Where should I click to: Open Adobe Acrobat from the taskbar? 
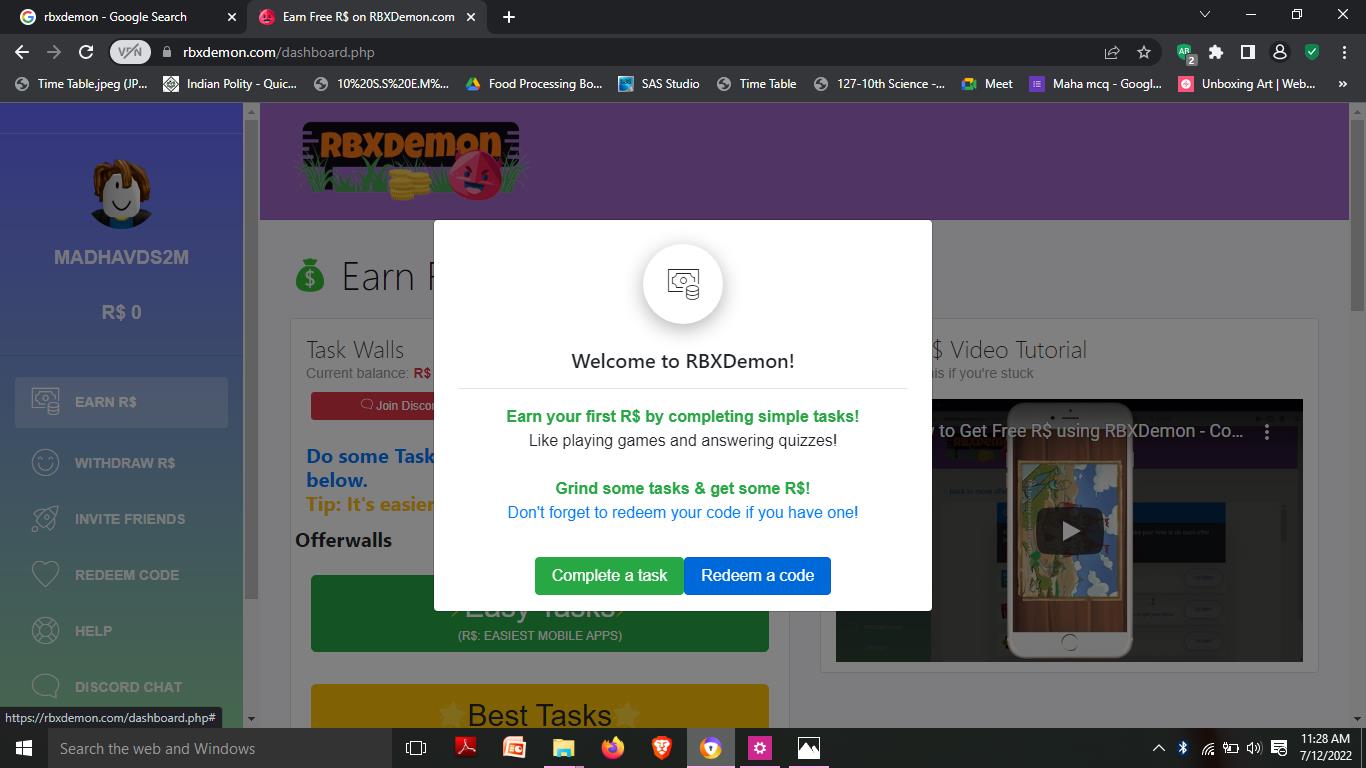466,748
